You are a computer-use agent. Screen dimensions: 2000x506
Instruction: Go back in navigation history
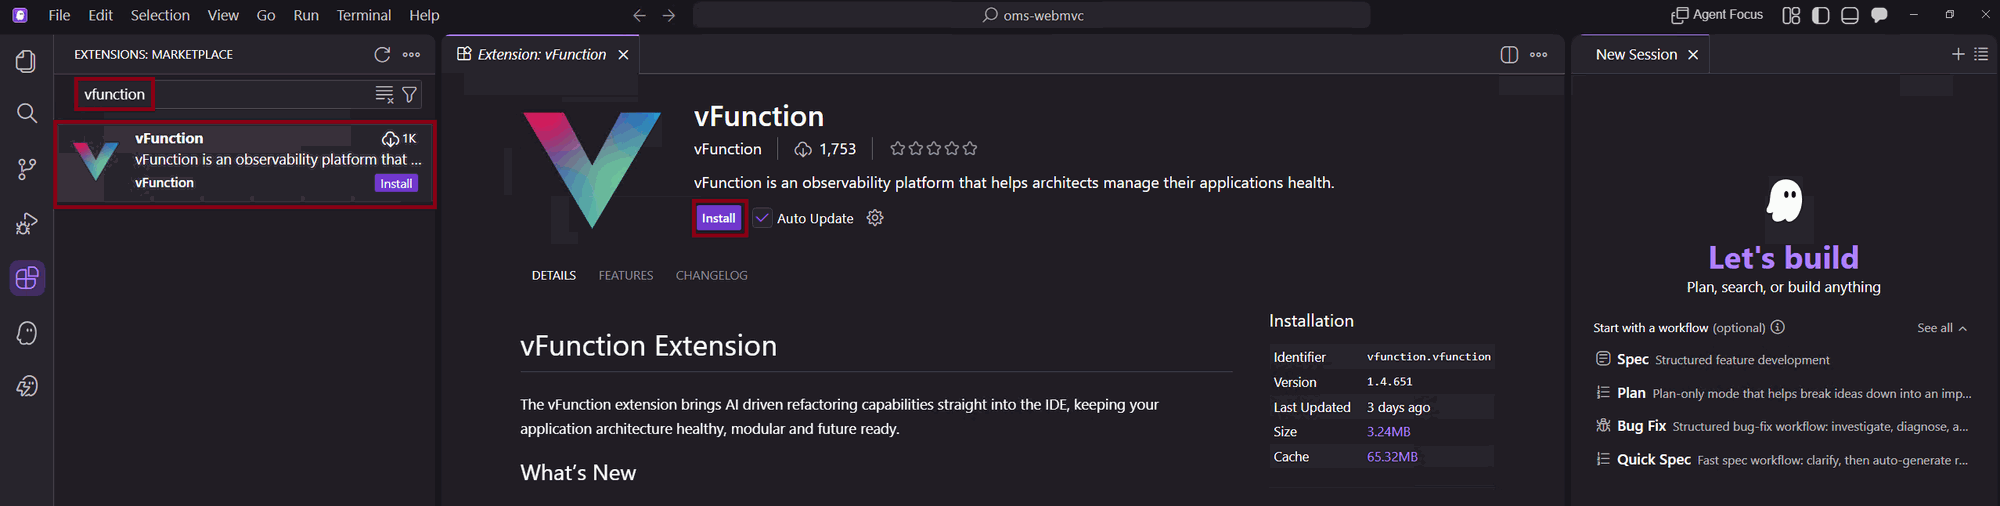(x=640, y=15)
